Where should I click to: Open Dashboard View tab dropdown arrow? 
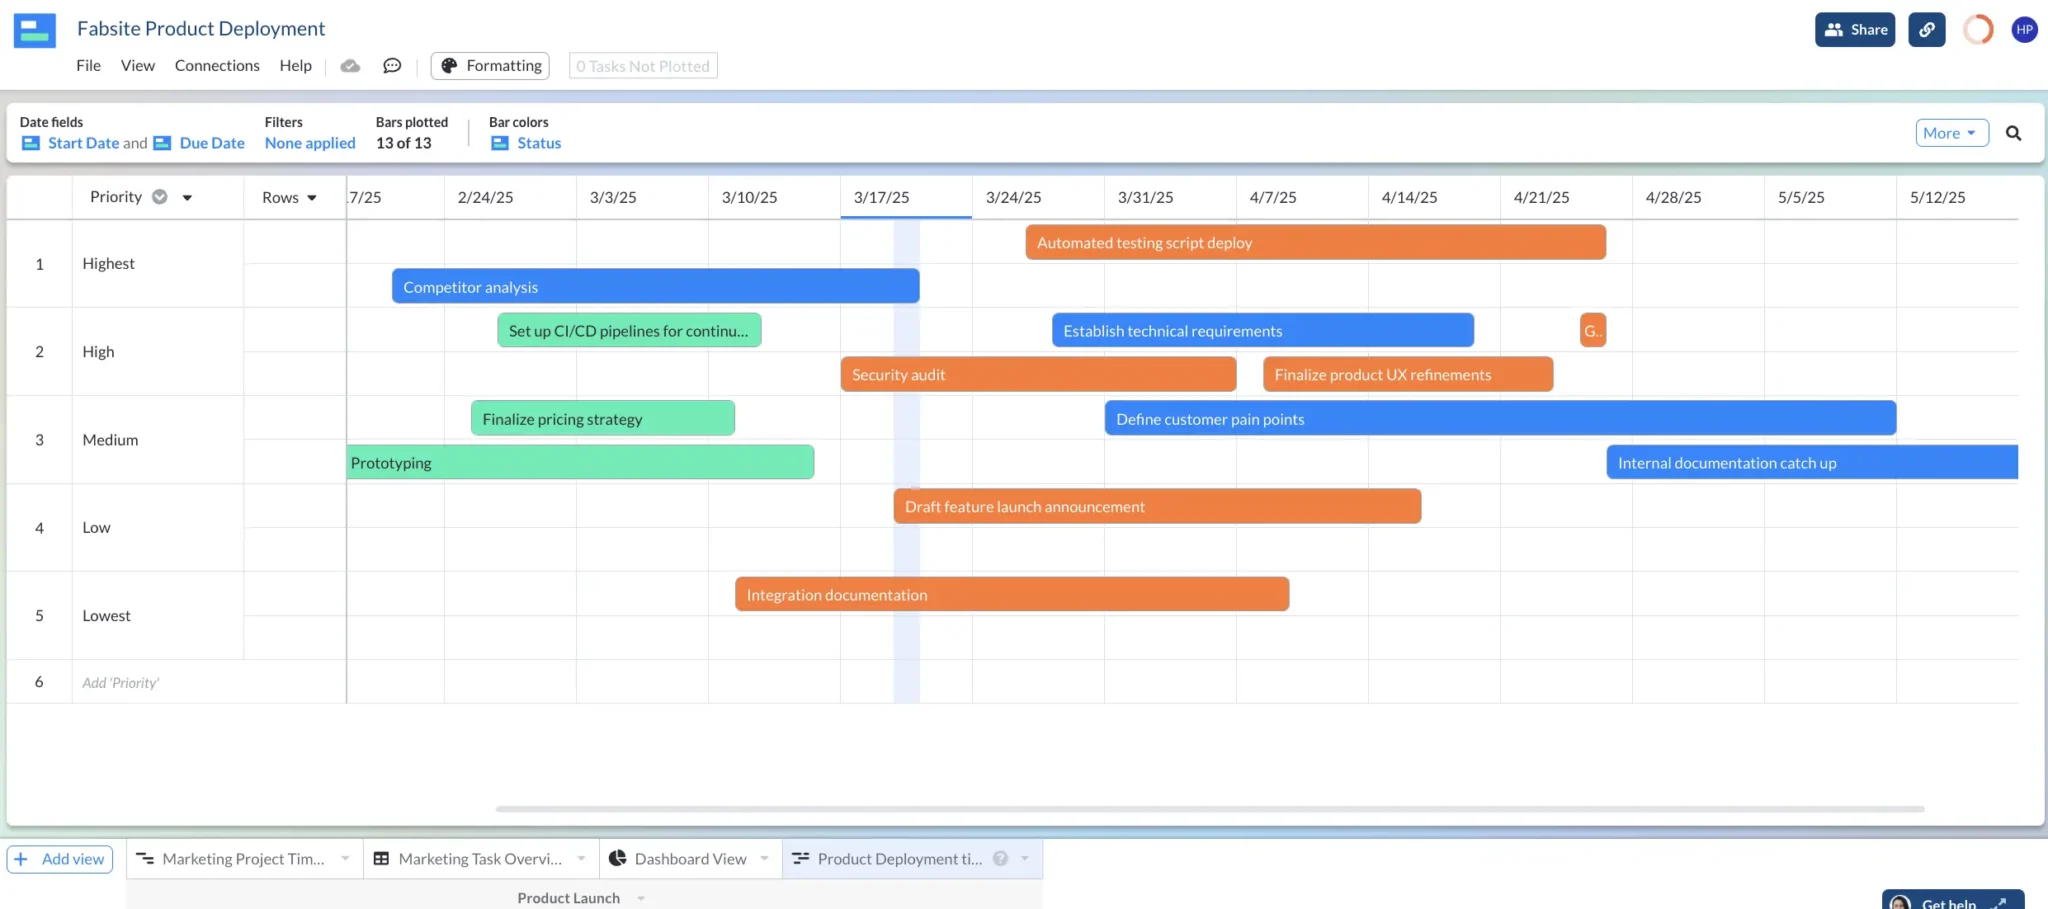(x=765, y=859)
